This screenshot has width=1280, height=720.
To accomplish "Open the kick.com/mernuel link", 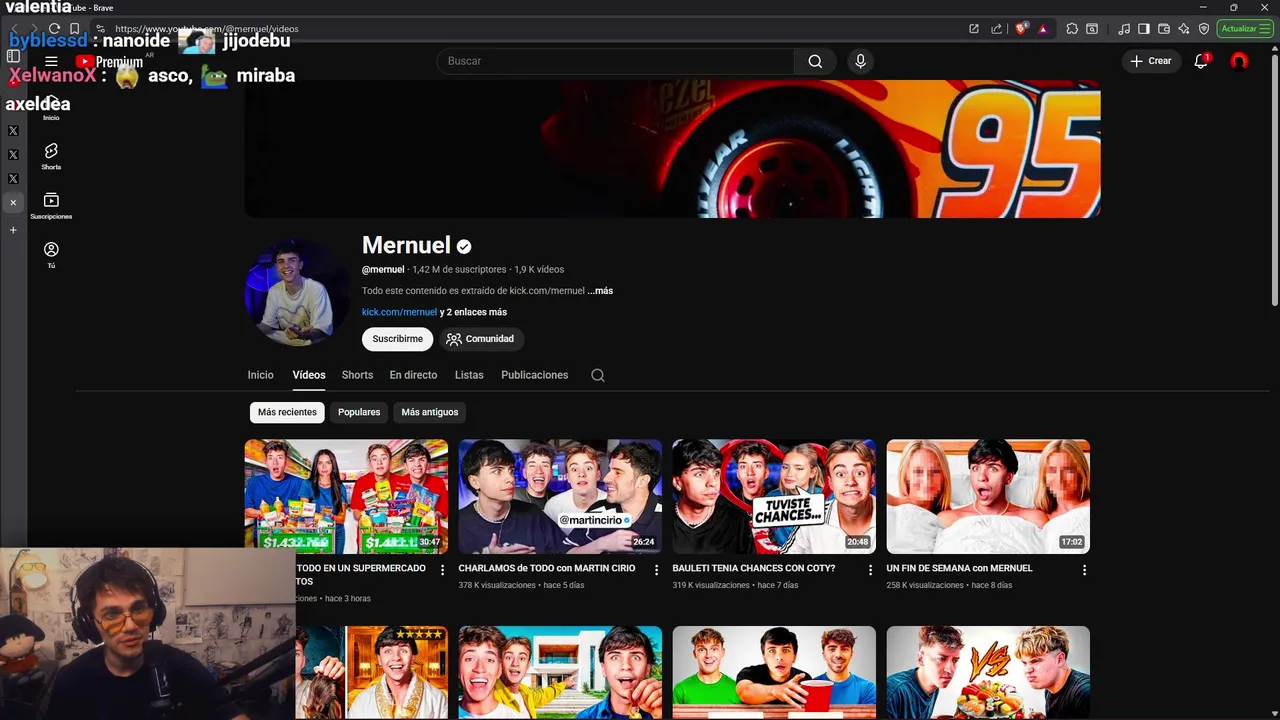I will point(399,312).
